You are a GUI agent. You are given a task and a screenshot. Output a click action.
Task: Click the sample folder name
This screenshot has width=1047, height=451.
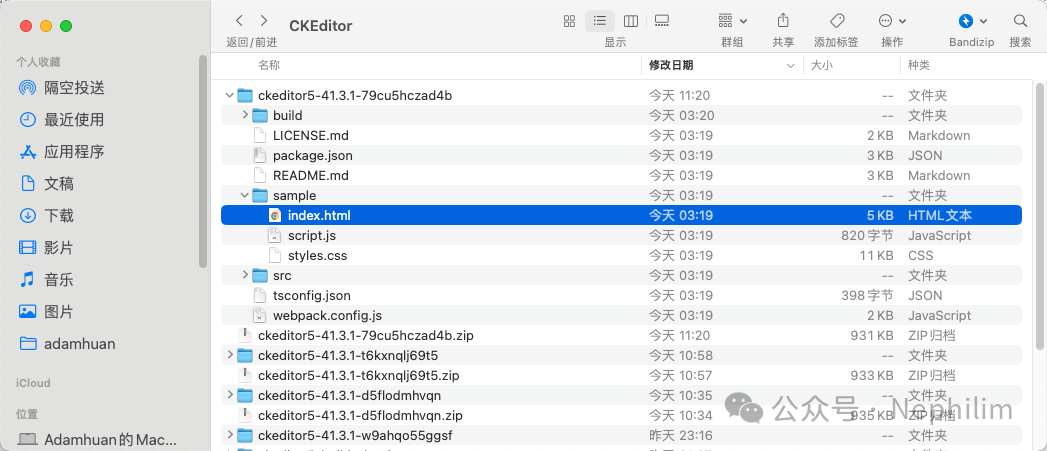[294, 196]
